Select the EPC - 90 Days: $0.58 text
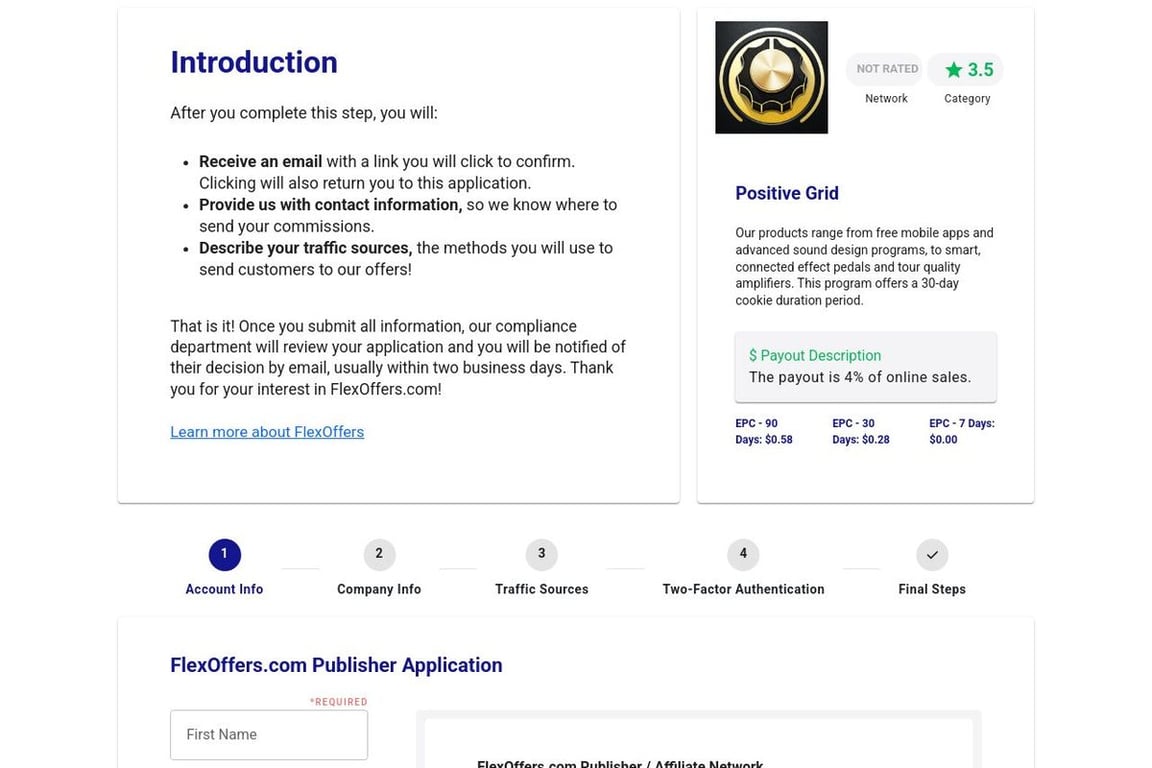 tap(764, 431)
